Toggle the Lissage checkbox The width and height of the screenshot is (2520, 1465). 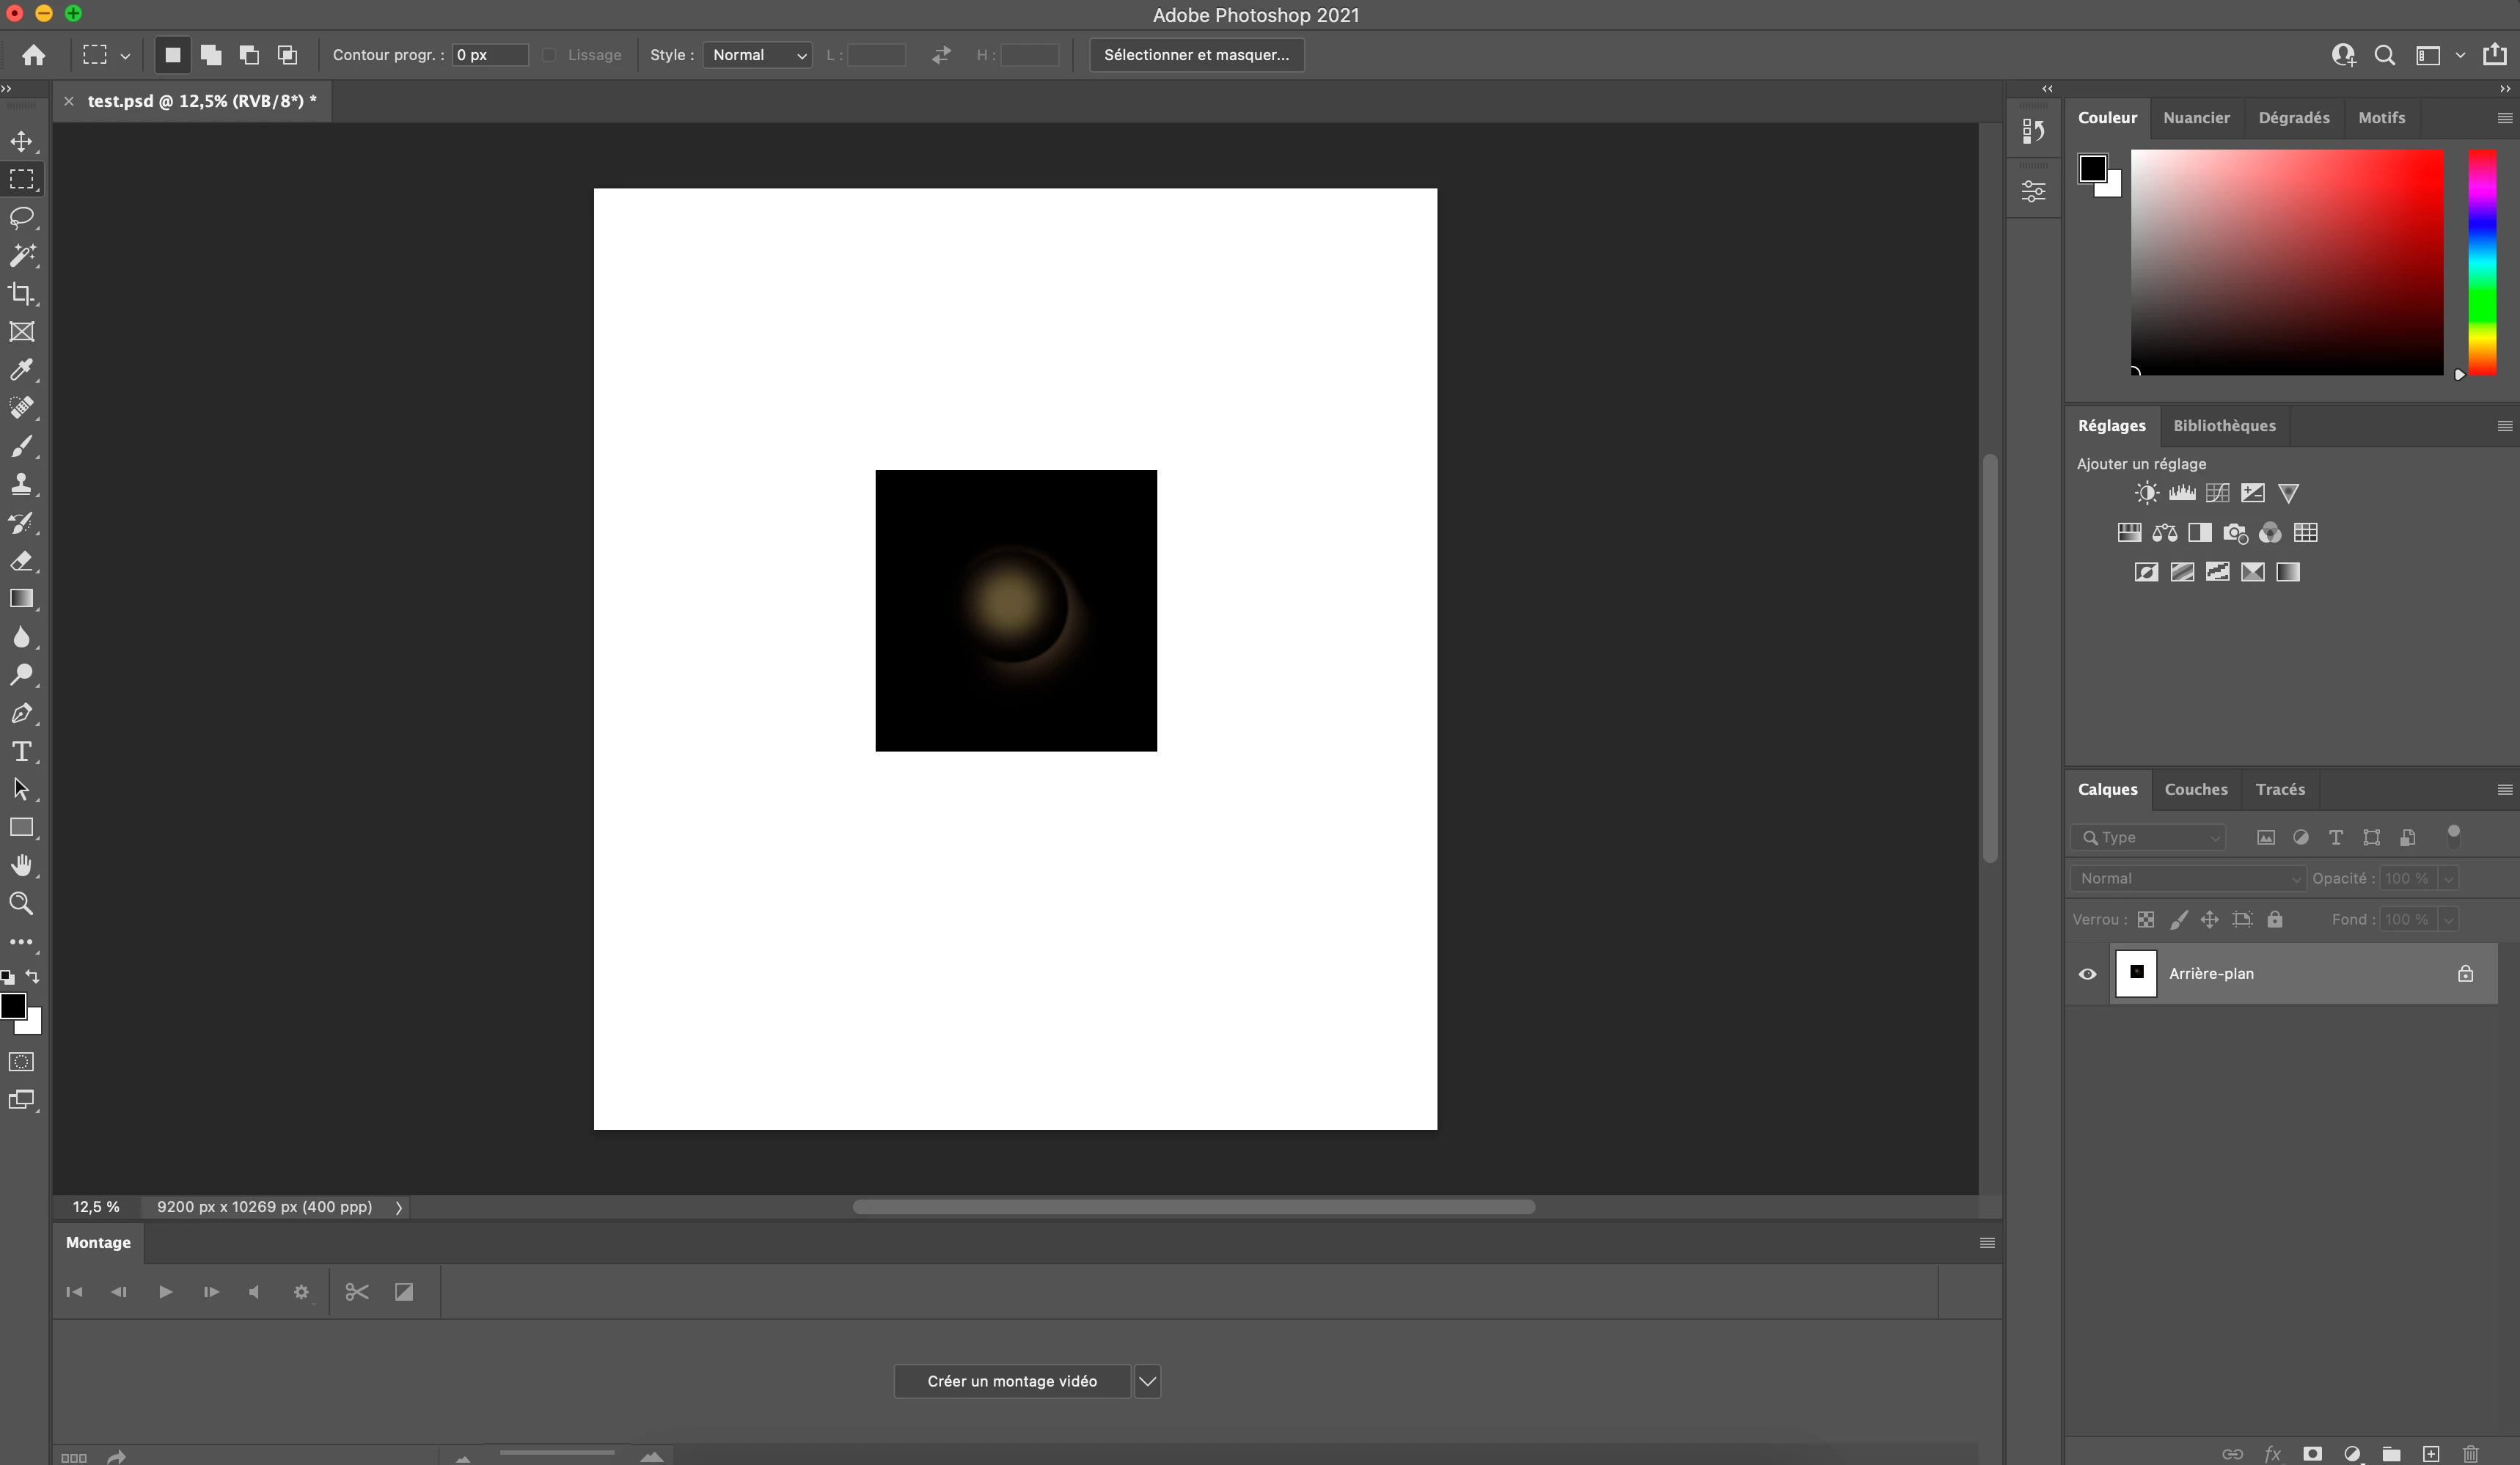pyautogui.click(x=549, y=55)
